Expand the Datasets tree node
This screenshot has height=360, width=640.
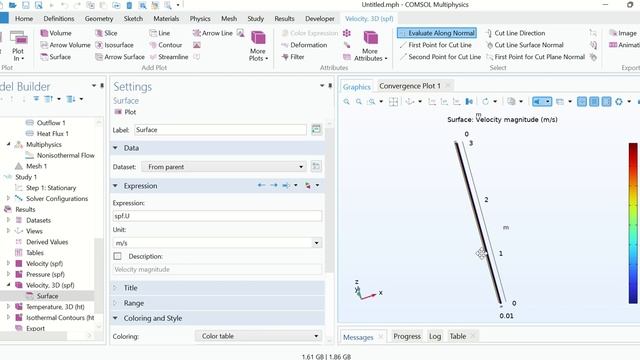click(x=8, y=220)
